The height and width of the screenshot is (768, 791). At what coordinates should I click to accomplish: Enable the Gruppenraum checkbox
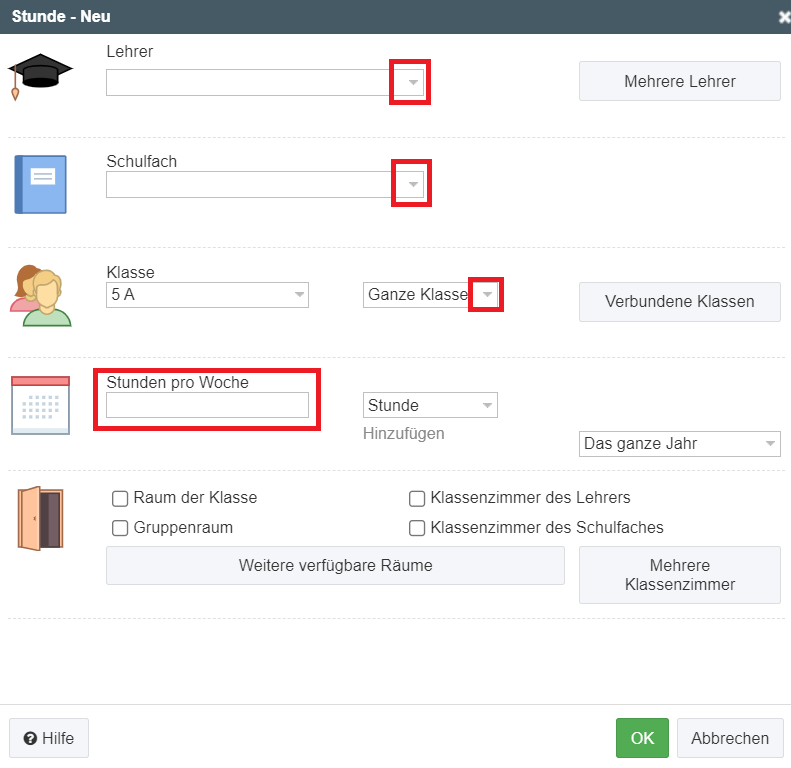120,528
